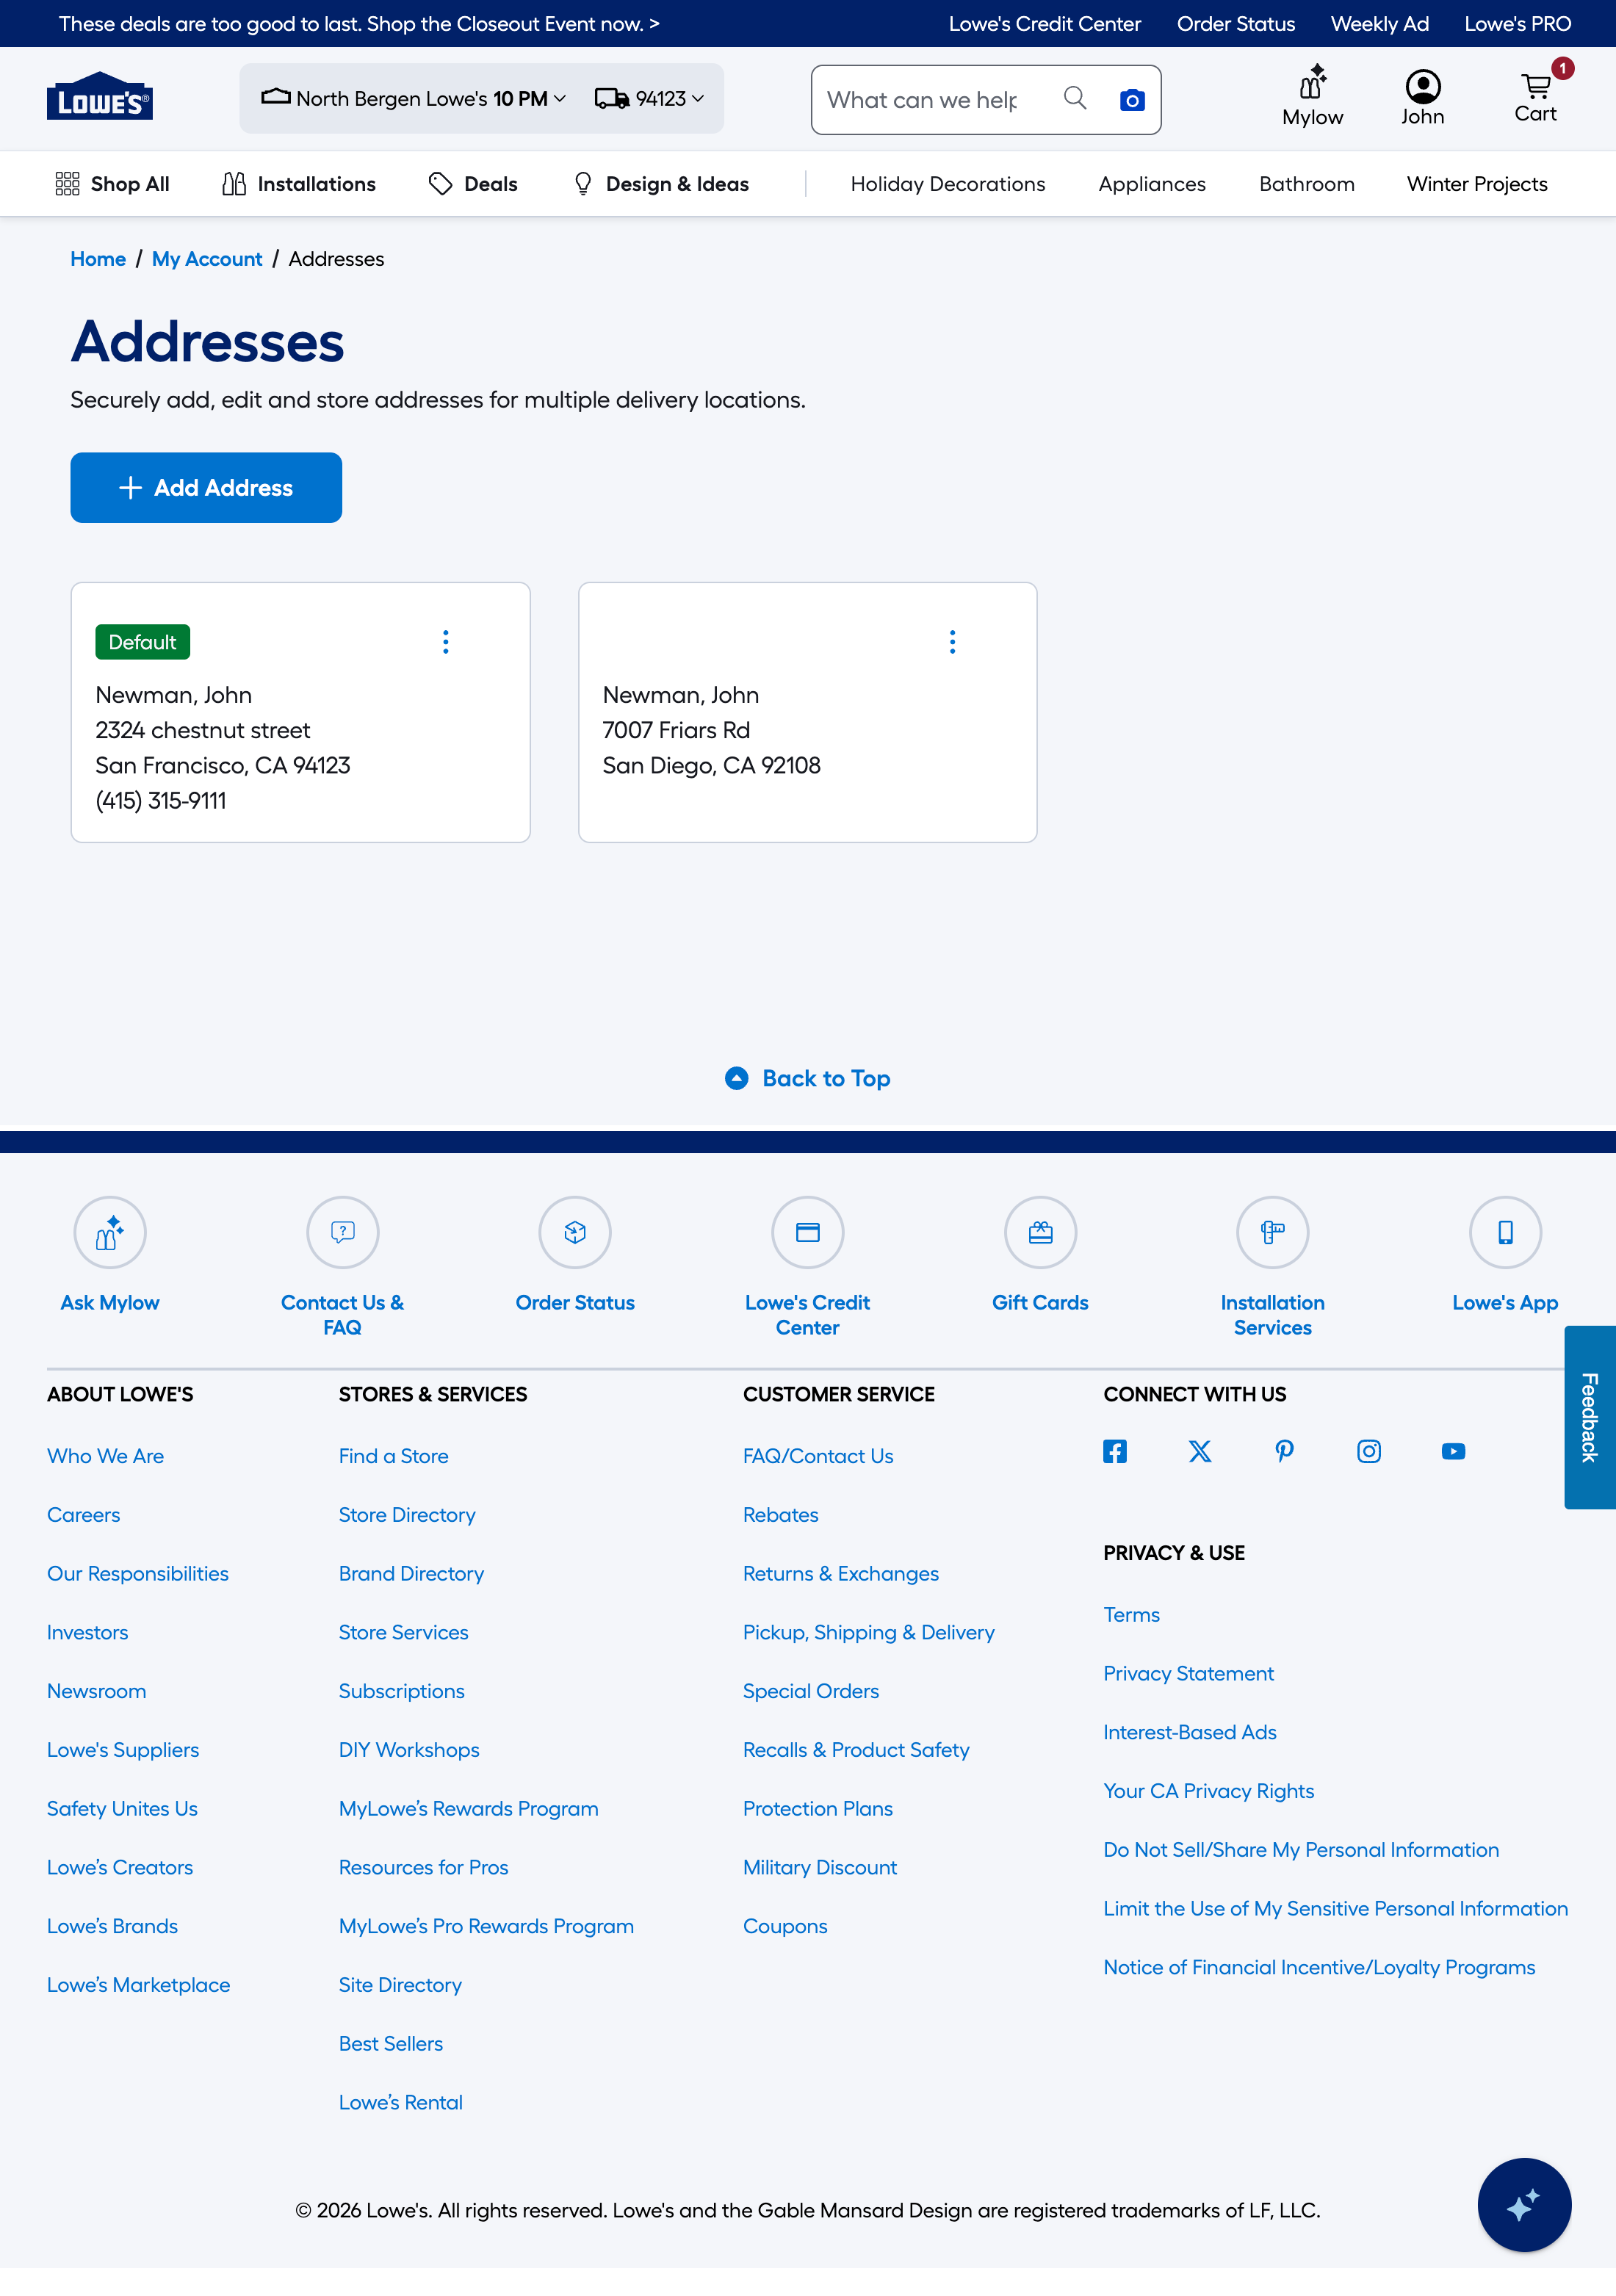Click the search magnifying glass icon
The width and height of the screenshot is (1616, 2296).
pyautogui.click(x=1075, y=99)
